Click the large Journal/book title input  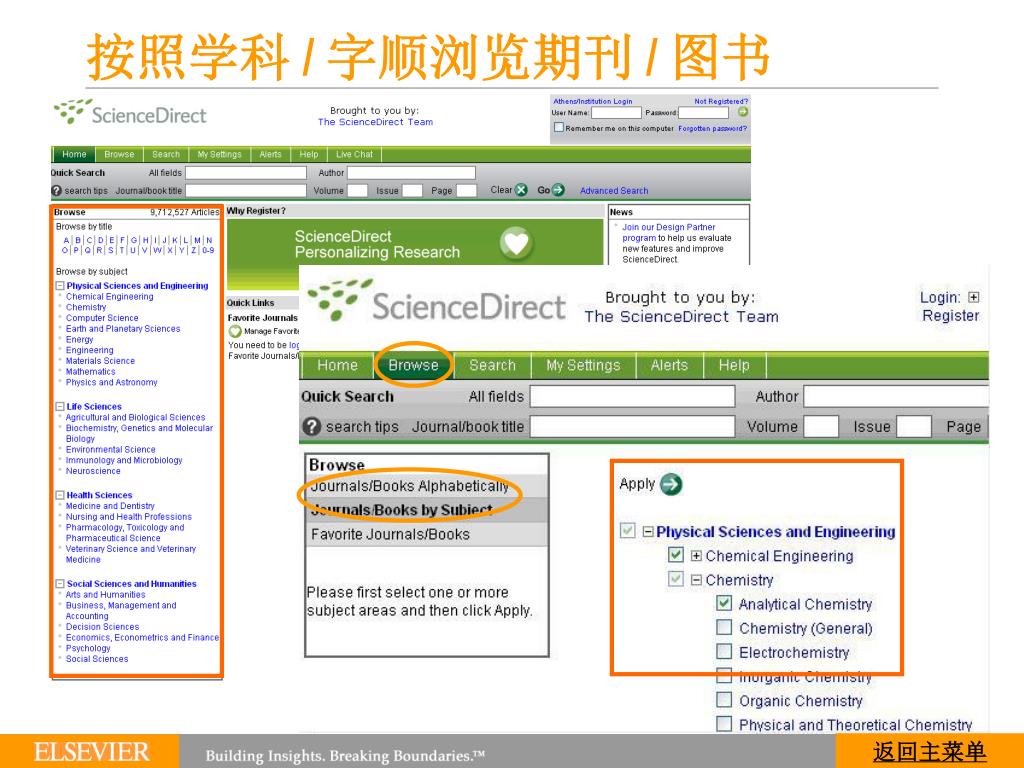tap(632, 426)
